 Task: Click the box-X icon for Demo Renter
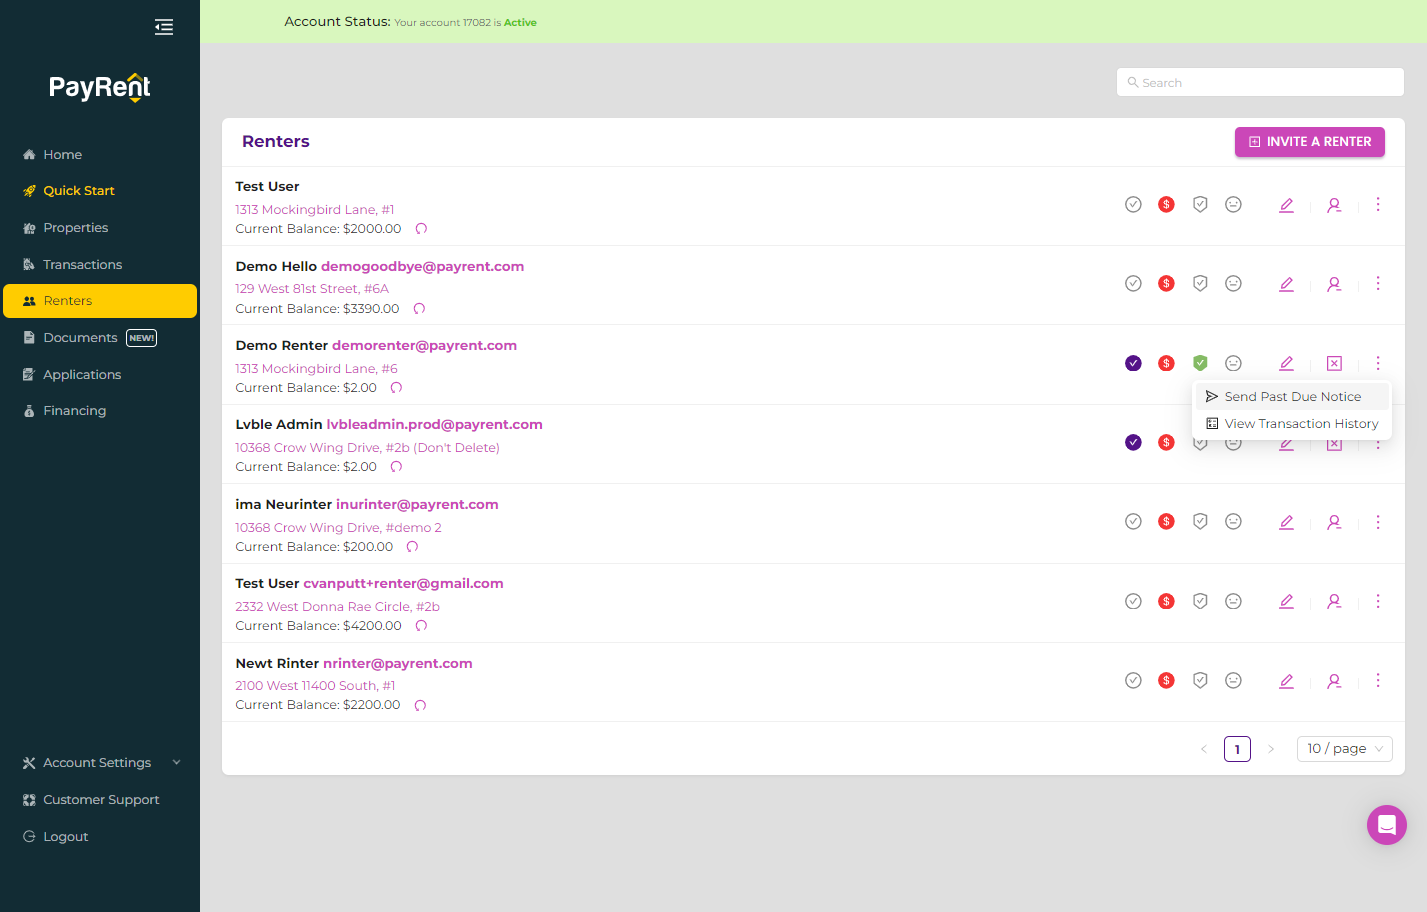(1334, 363)
